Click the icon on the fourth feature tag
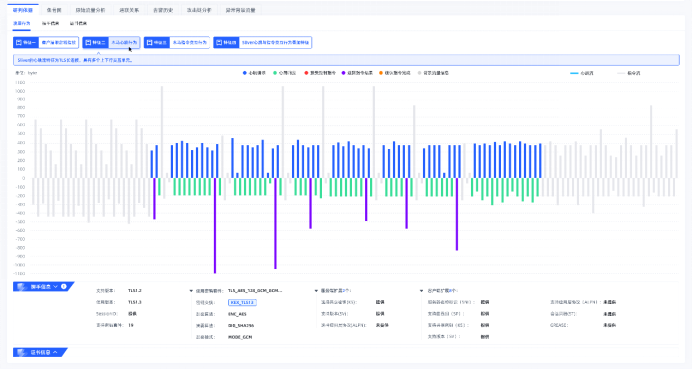 pyautogui.click(x=219, y=42)
